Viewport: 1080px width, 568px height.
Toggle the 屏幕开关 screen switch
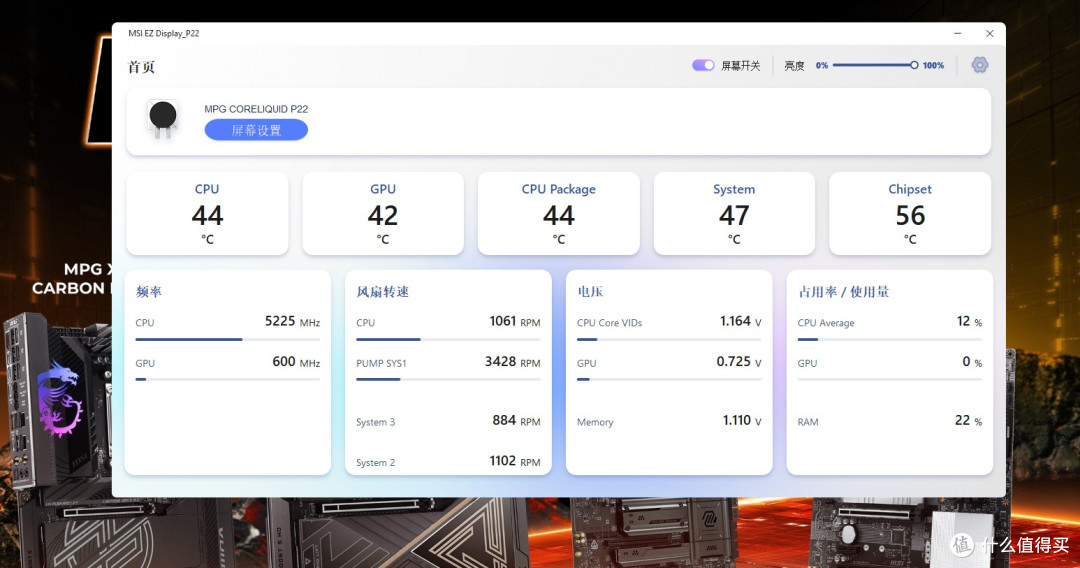tap(703, 65)
